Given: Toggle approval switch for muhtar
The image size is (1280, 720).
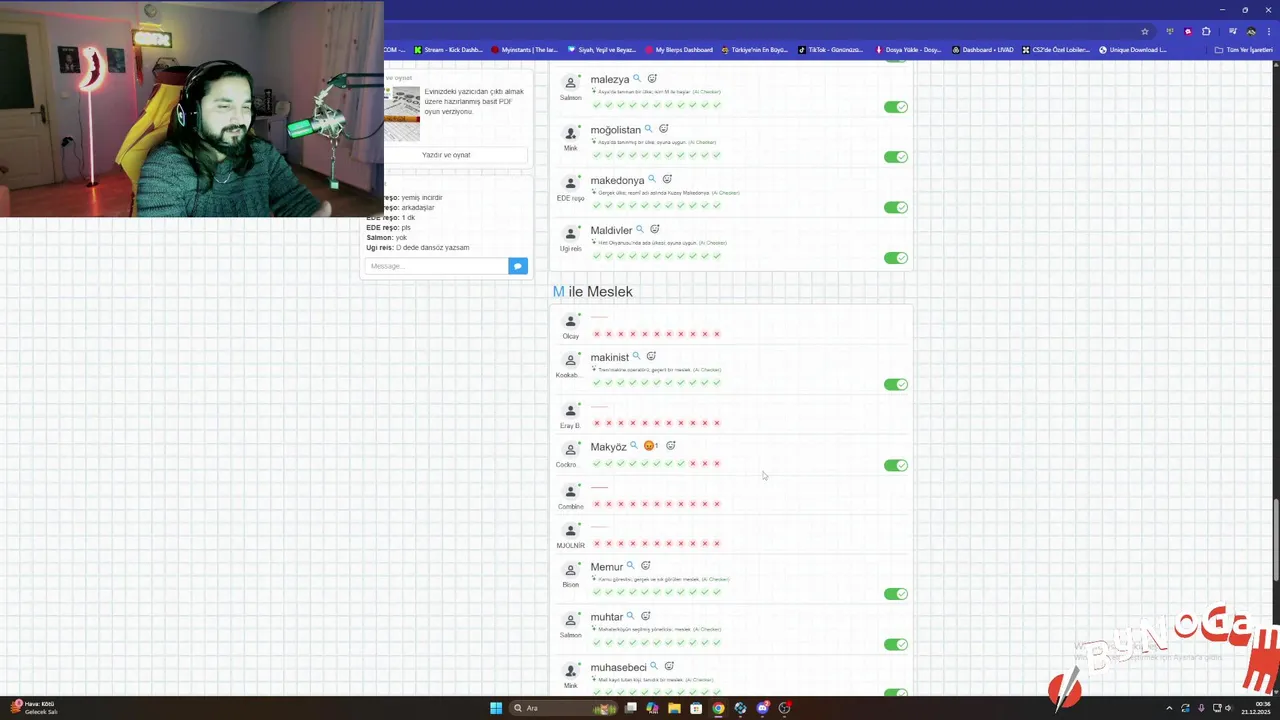Looking at the screenshot, I should [x=896, y=644].
